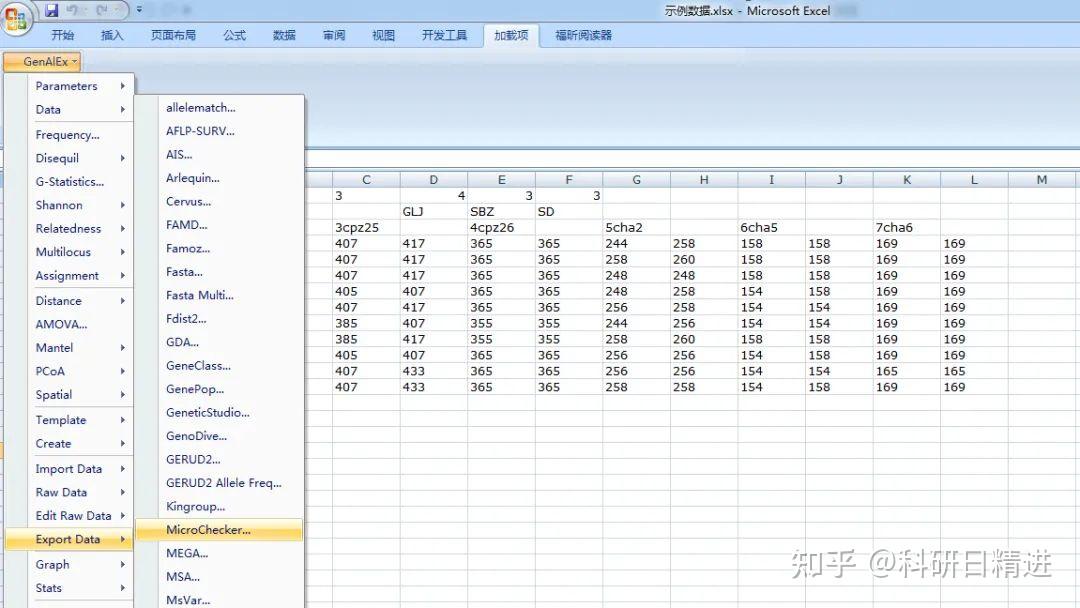Choose GDA... export option

219,342
